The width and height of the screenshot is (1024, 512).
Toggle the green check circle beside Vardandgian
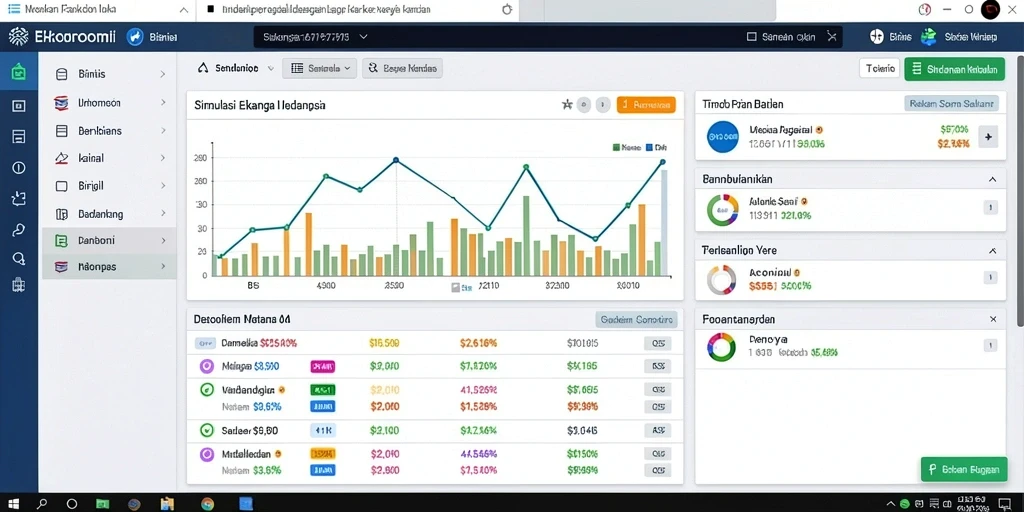206,390
